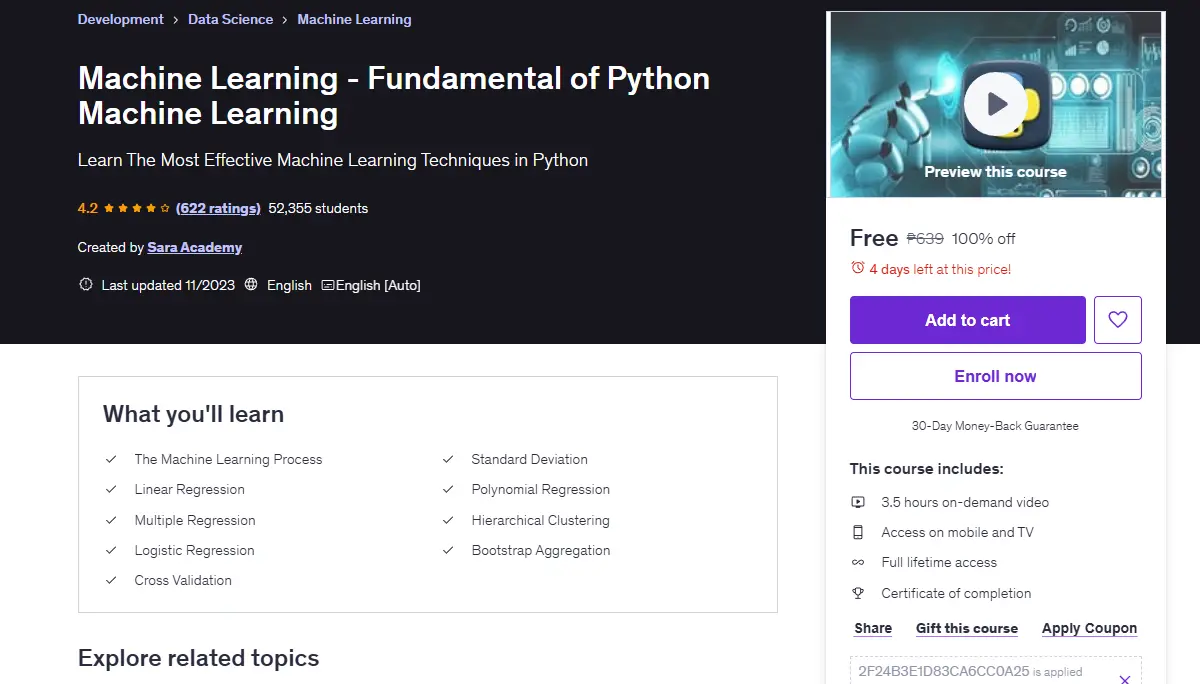This screenshot has width=1200, height=684.
Task: Click the 4.2 rating number
Action: (88, 208)
